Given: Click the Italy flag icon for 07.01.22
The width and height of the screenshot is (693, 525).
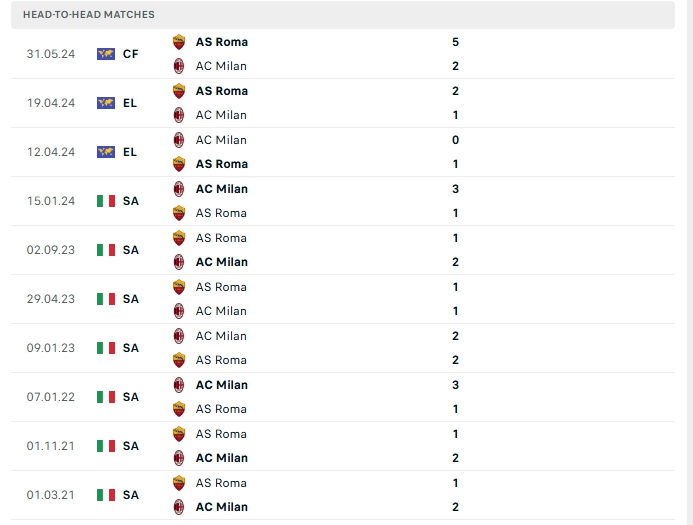Looking at the screenshot, I should [x=106, y=397].
